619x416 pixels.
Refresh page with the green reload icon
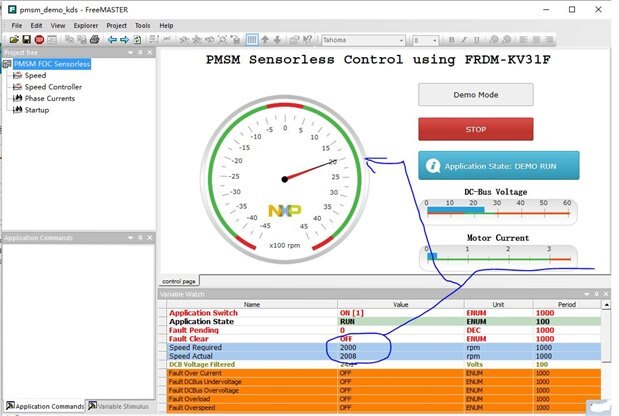(x=137, y=39)
